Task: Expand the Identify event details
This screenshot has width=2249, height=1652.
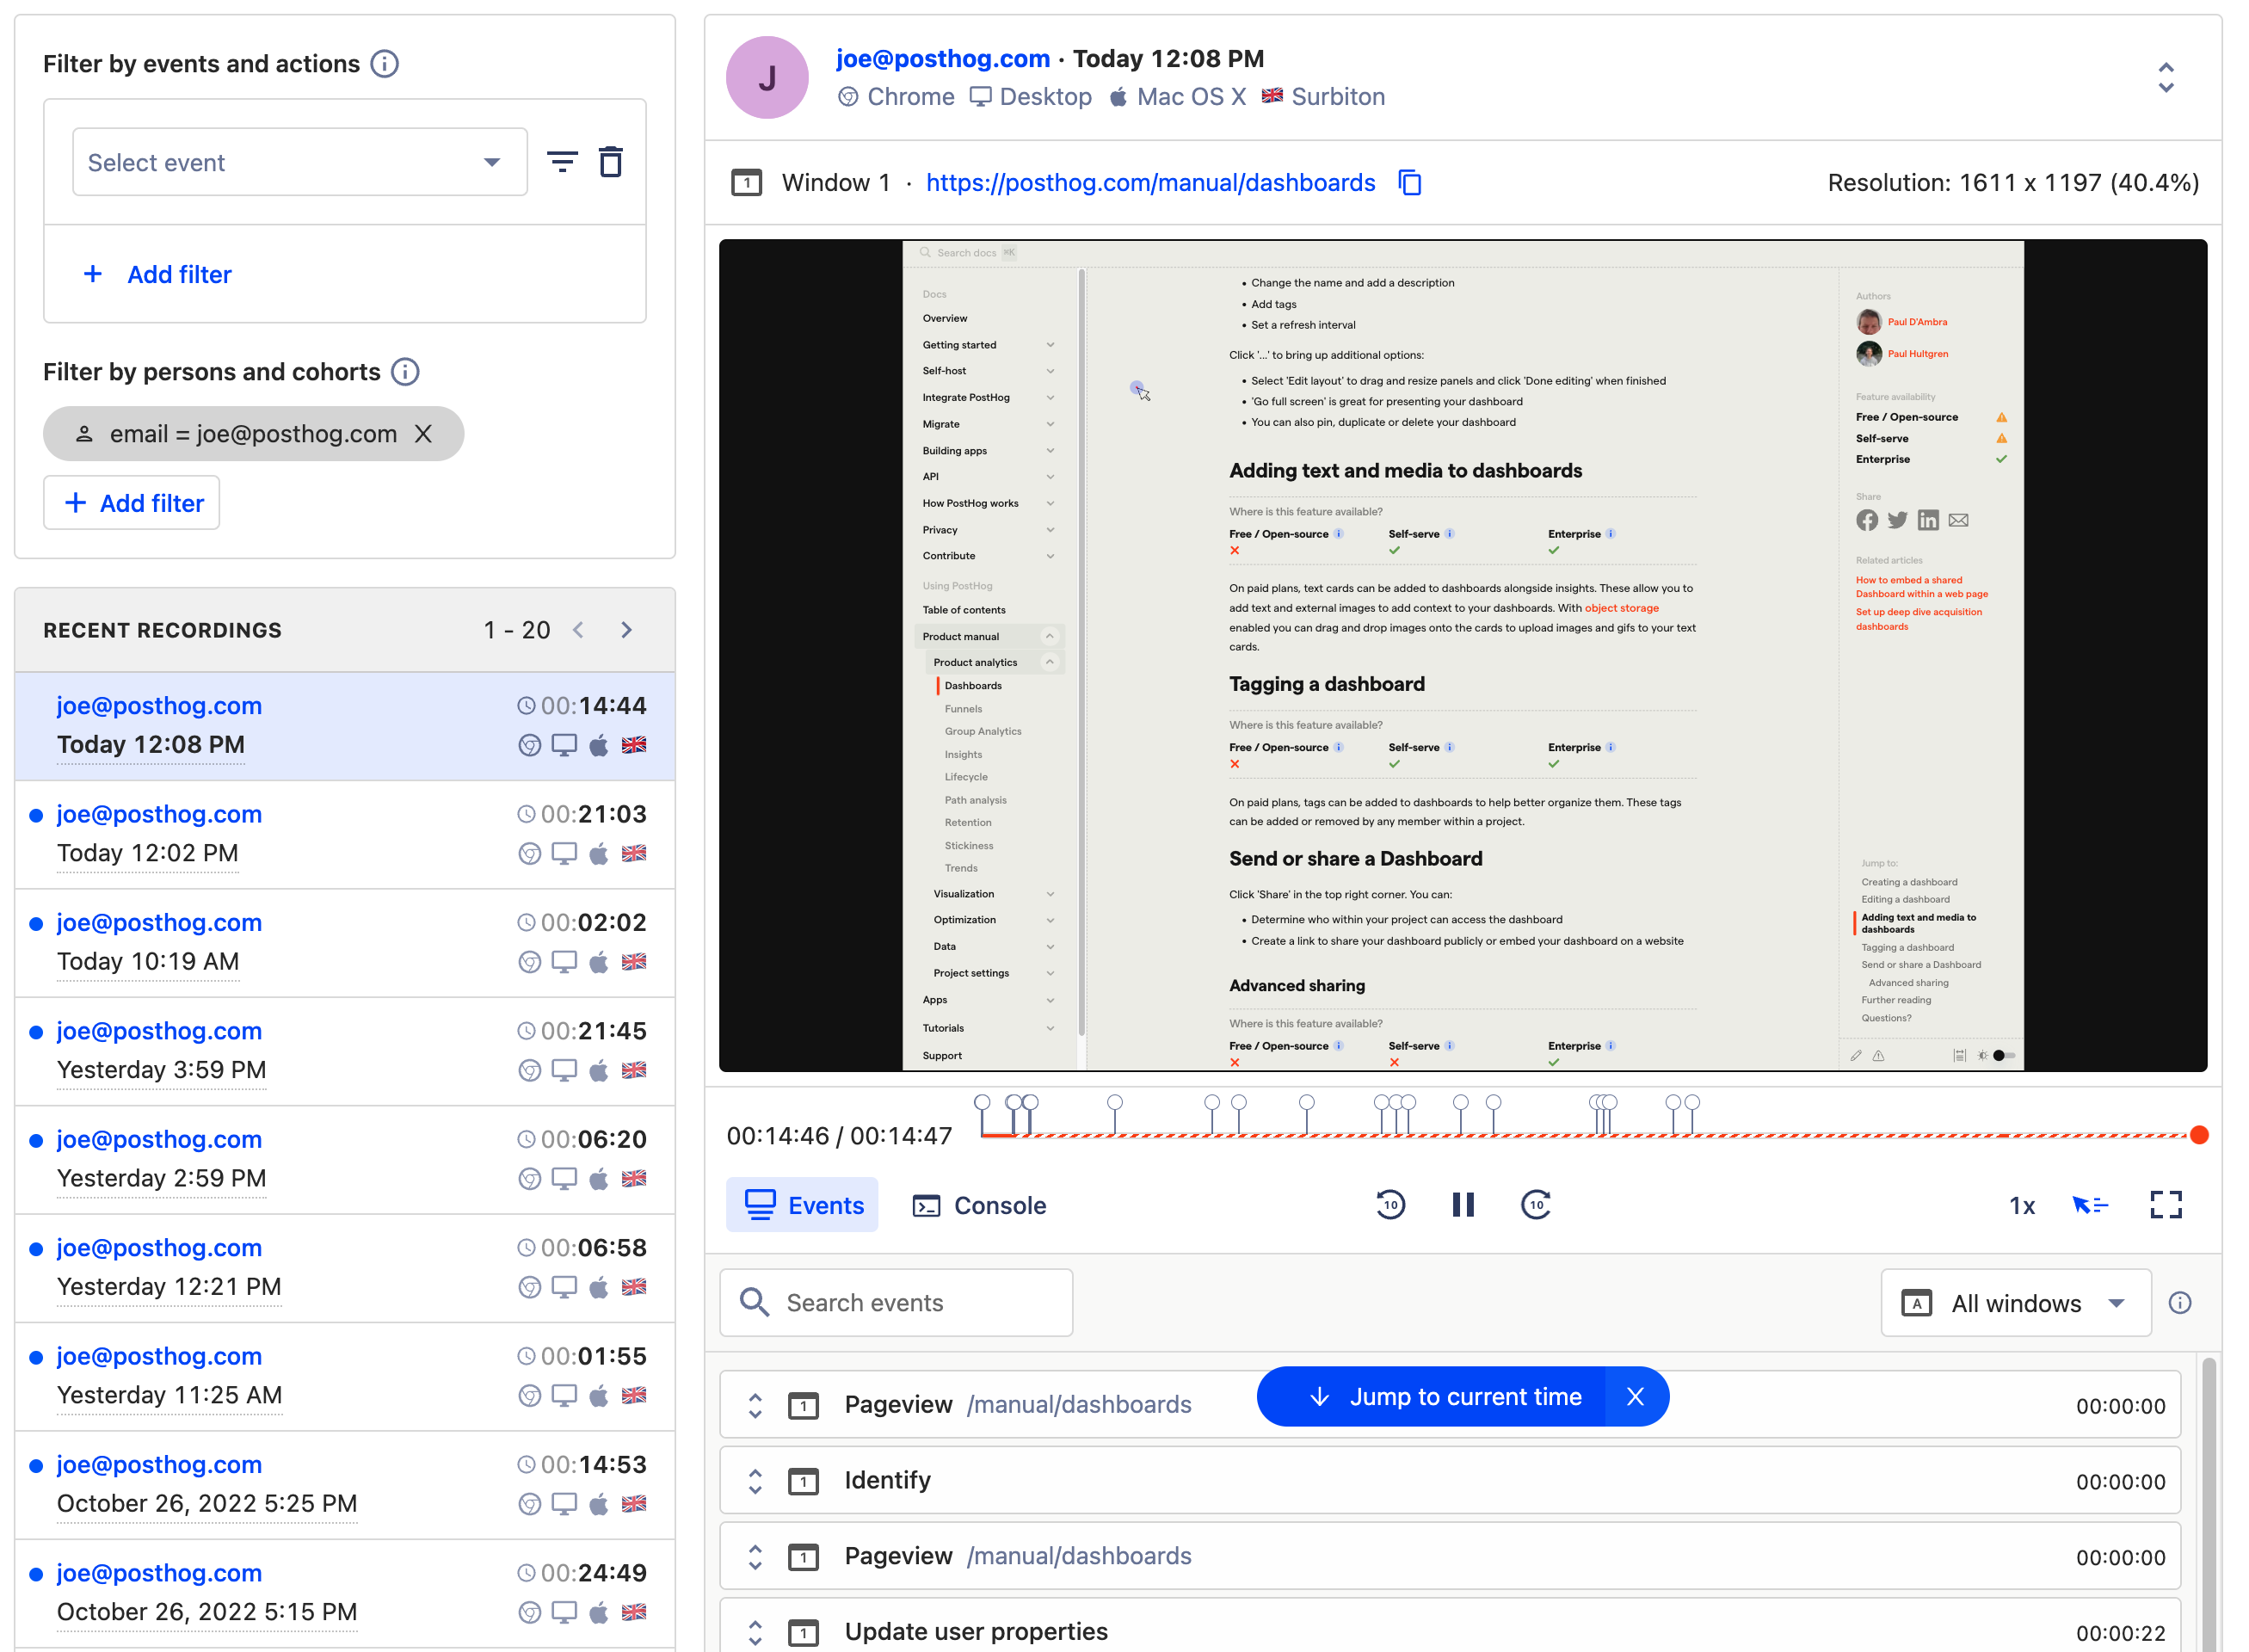Action: [x=755, y=1480]
